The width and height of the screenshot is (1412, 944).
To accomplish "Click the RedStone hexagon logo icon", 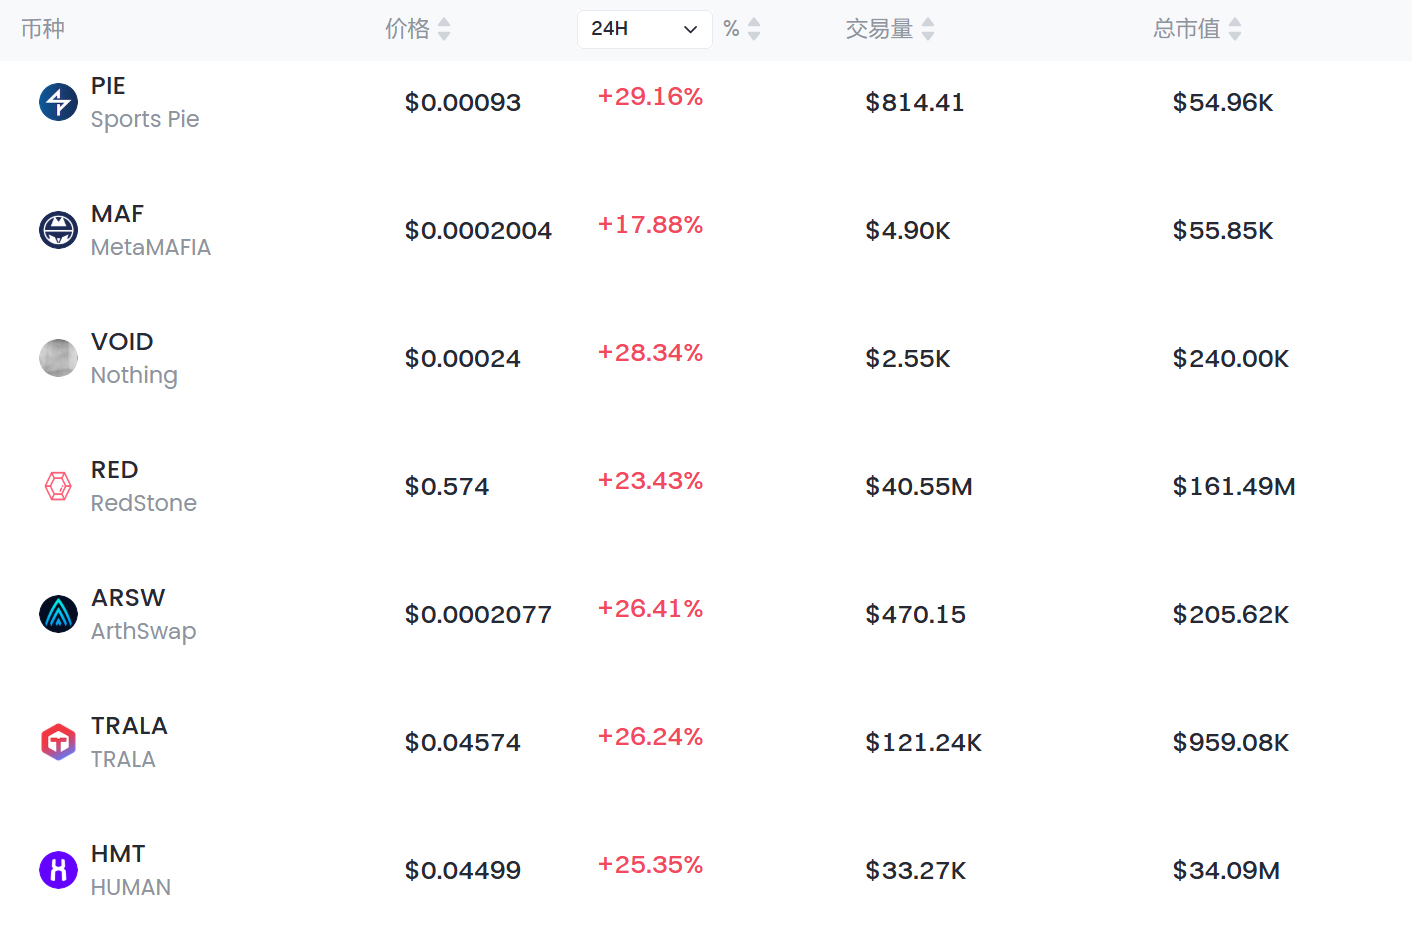I will (58, 486).
